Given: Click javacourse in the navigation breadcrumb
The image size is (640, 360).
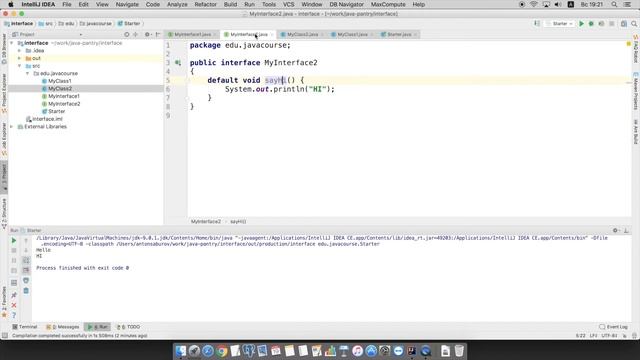Looking at the screenshot, I should (96, 24).
